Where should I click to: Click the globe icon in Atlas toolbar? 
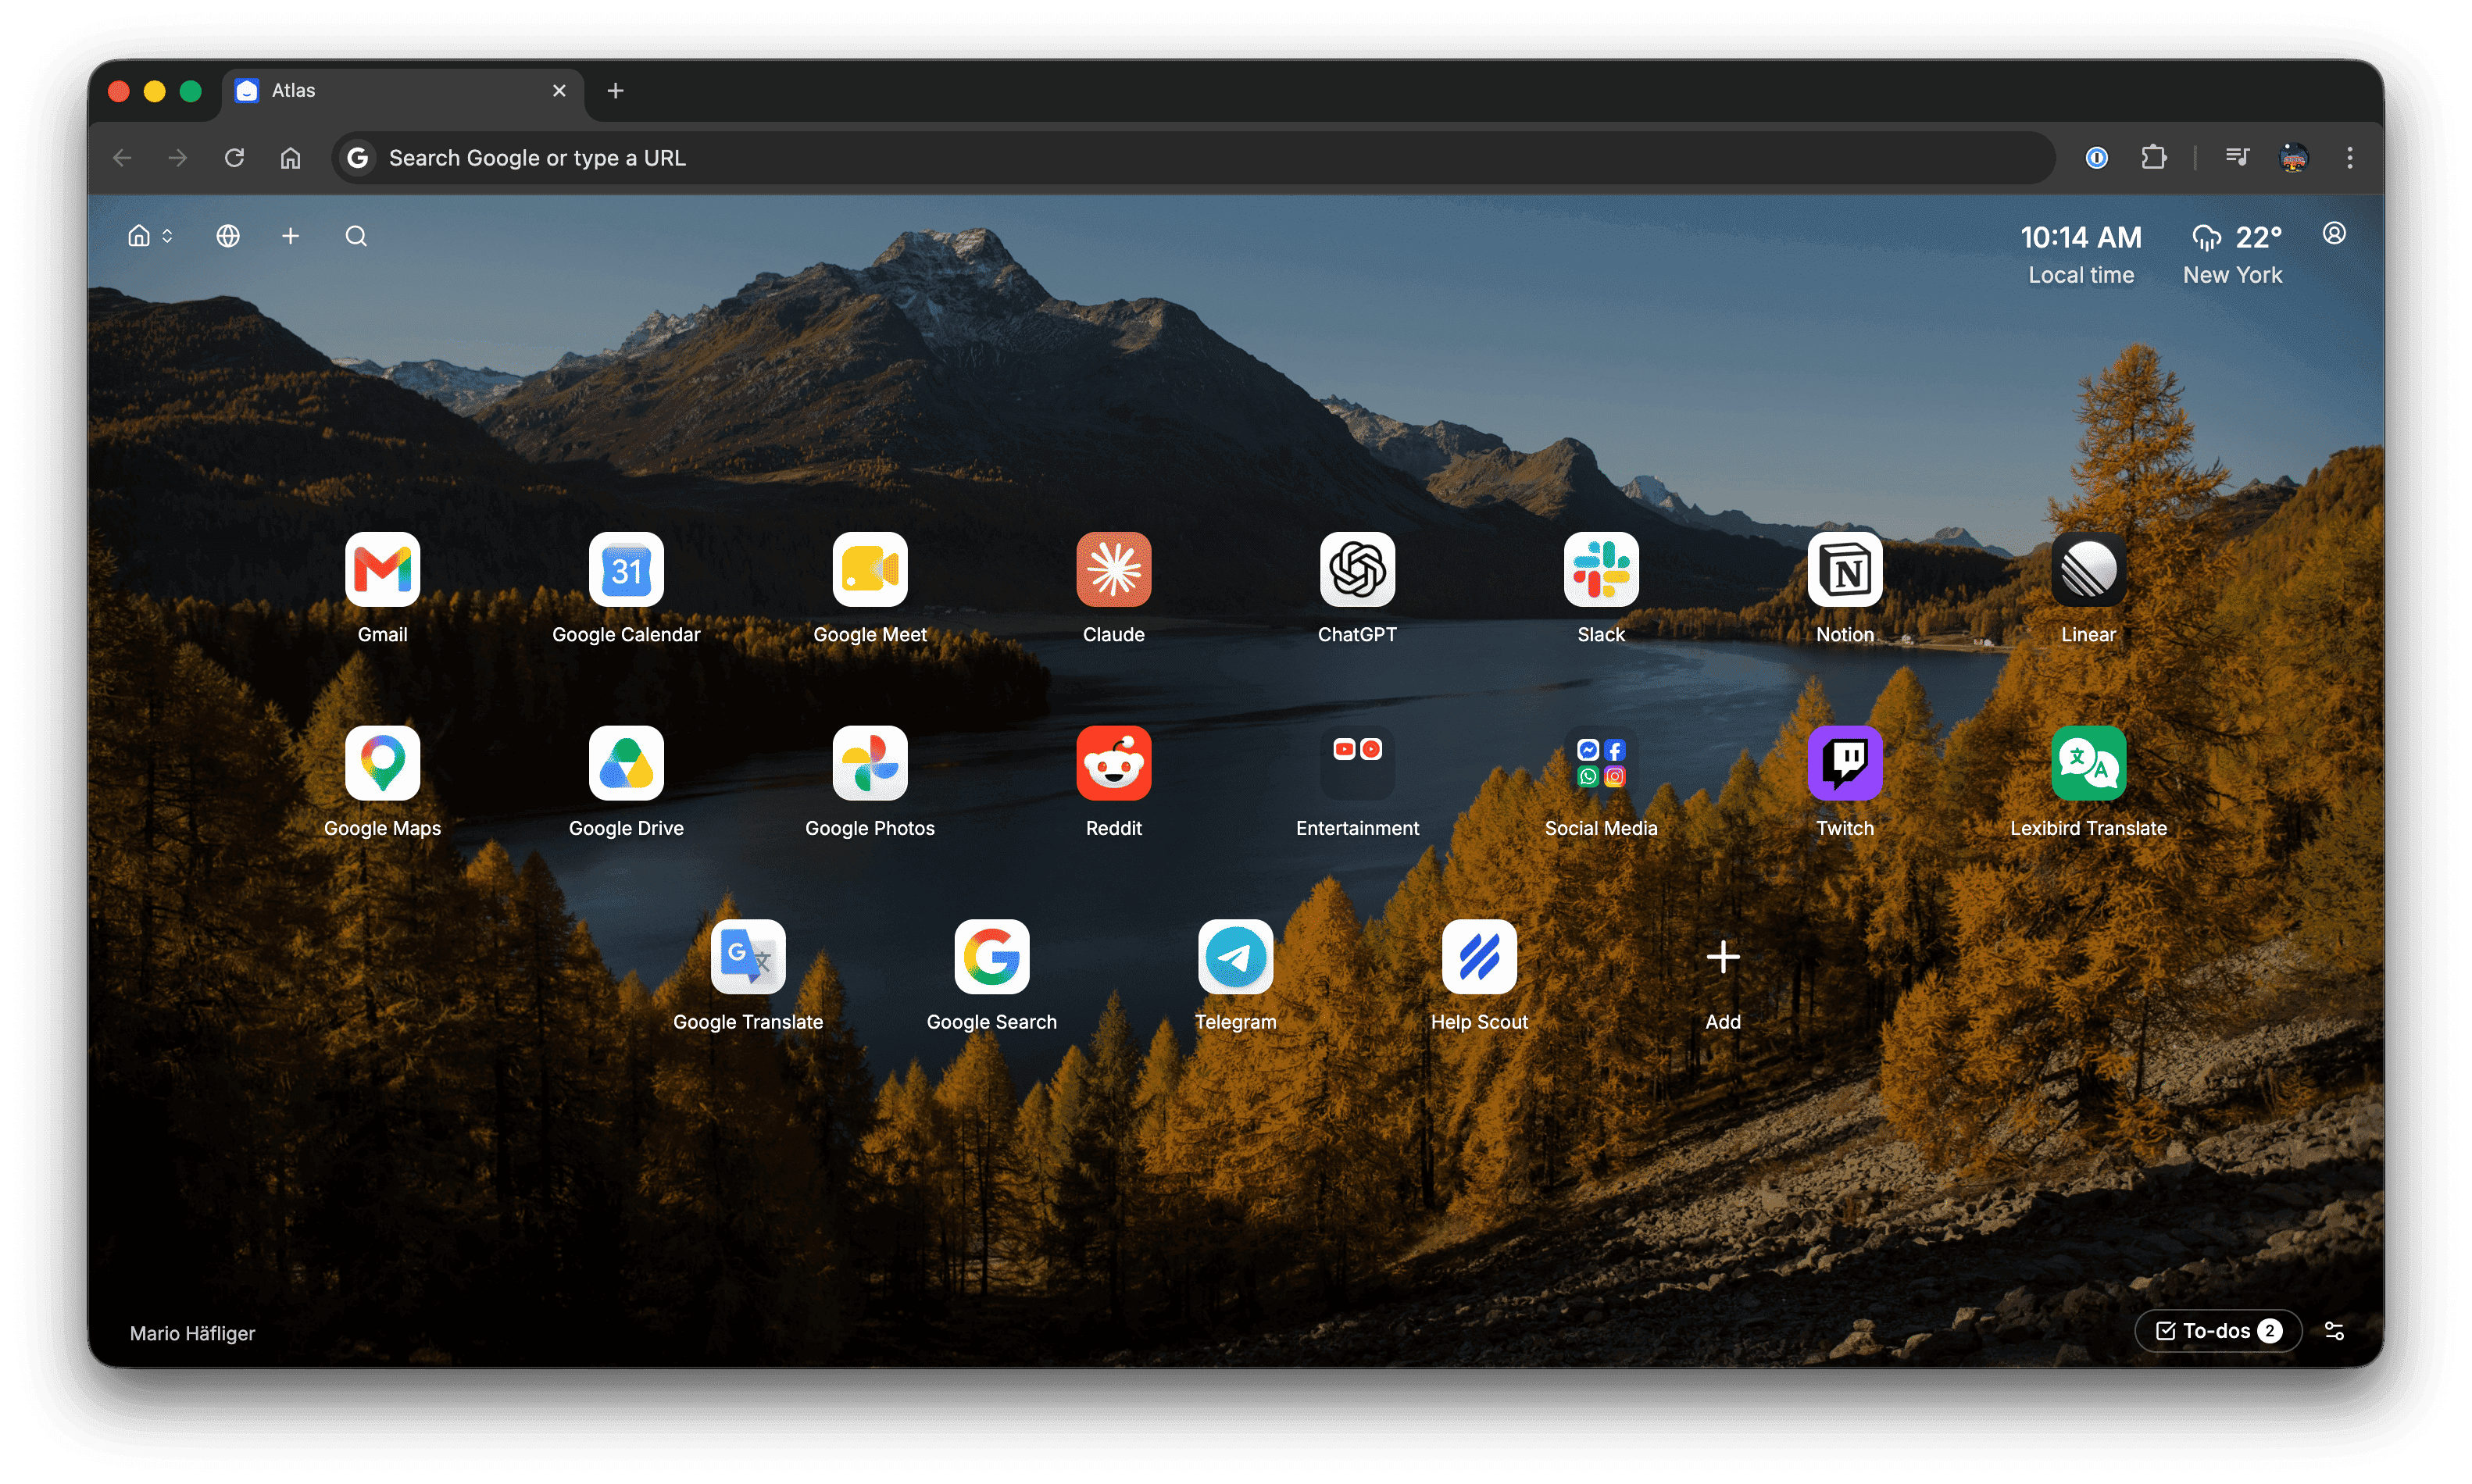(228, 236)
